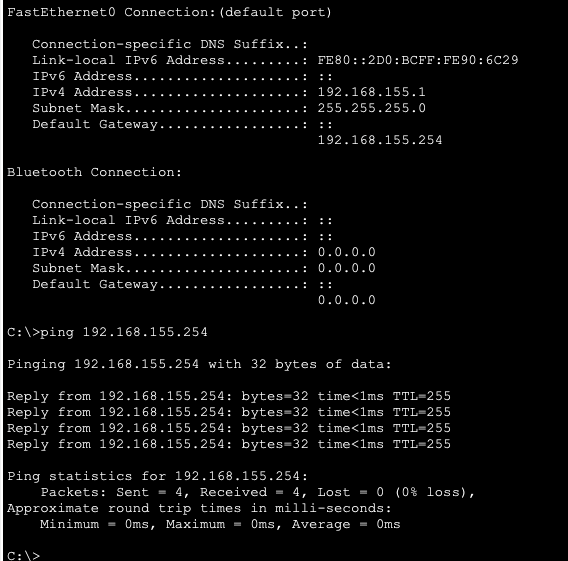Click the Packets Sent = 4 statistics line
The image size is (568, 561).
pyautogui.click(x=257, y=492)
